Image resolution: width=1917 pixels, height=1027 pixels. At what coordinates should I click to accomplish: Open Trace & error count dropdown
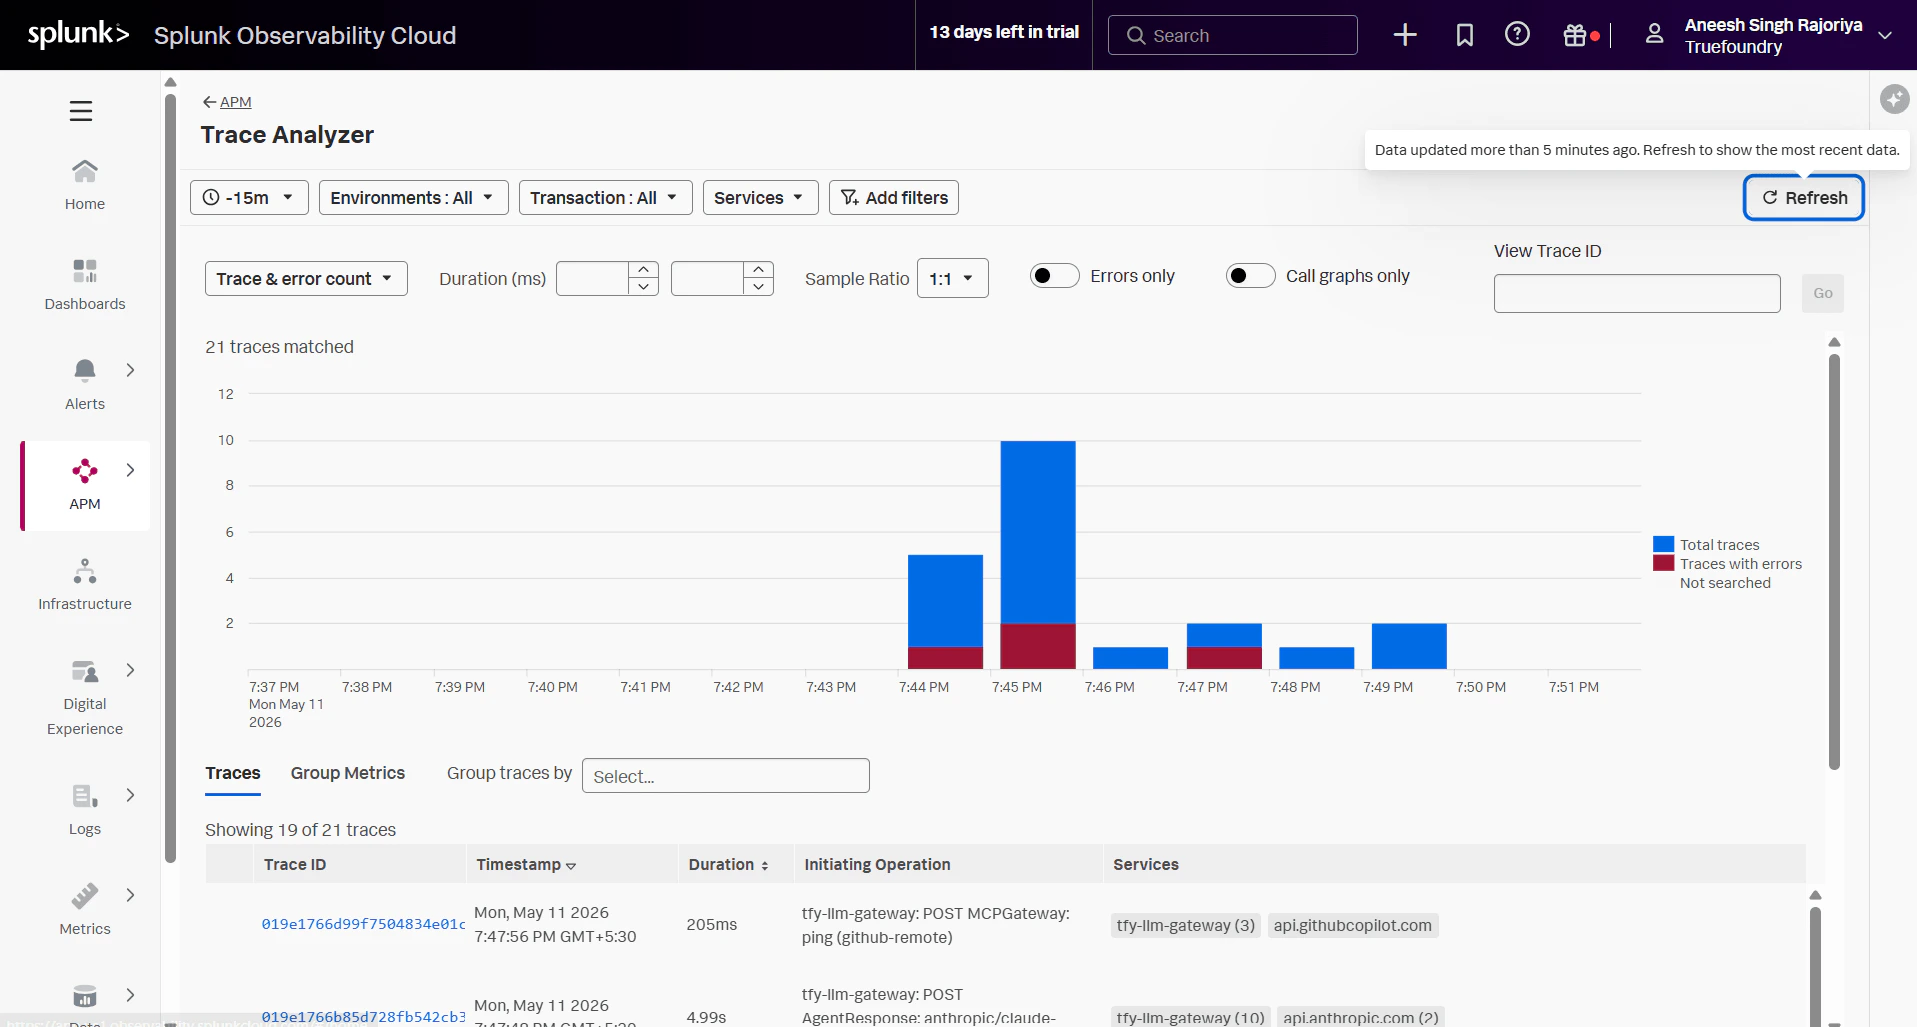tap(306, 279)
